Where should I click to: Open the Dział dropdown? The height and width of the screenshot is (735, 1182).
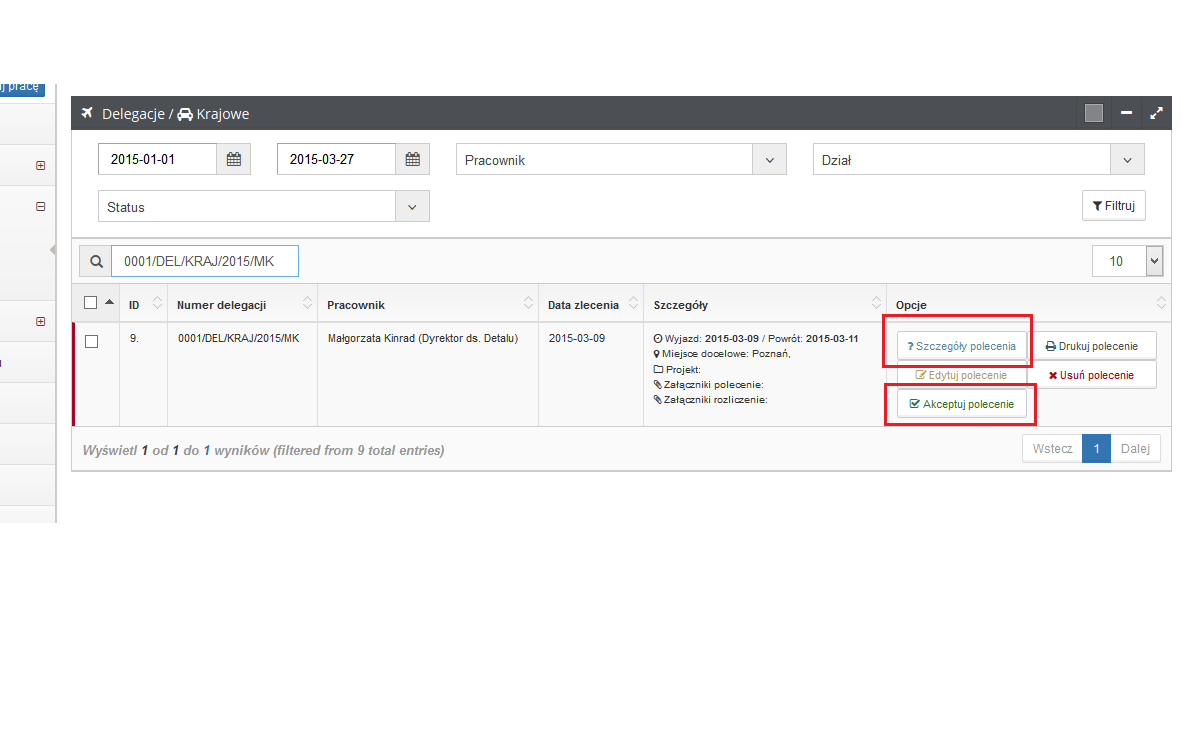pos(978,160)
